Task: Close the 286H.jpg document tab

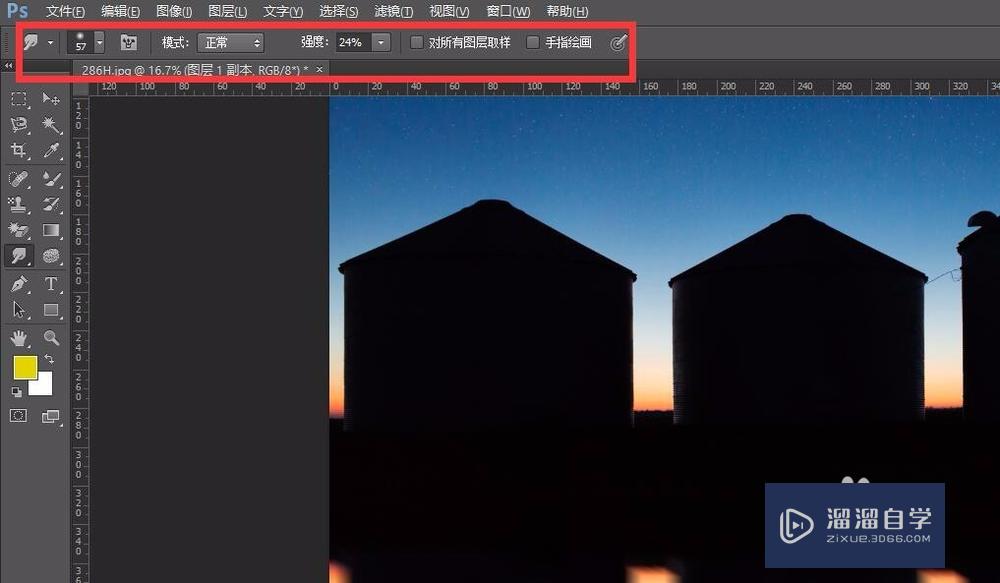Action: (320, 69)
